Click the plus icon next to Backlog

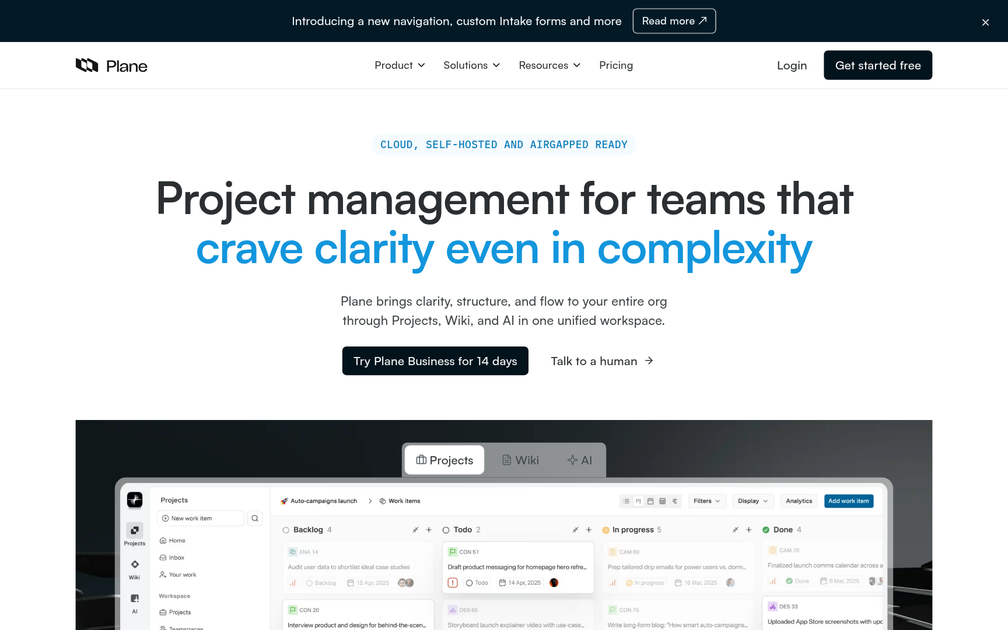(x=429, y=530)
